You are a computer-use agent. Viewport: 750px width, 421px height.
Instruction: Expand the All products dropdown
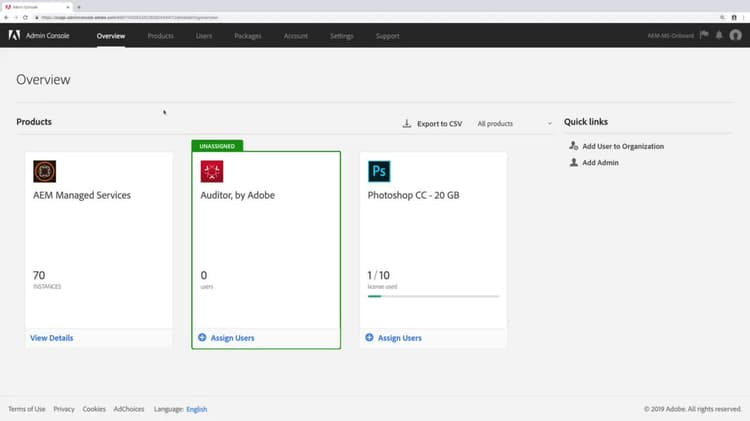(x=514, y=123)
